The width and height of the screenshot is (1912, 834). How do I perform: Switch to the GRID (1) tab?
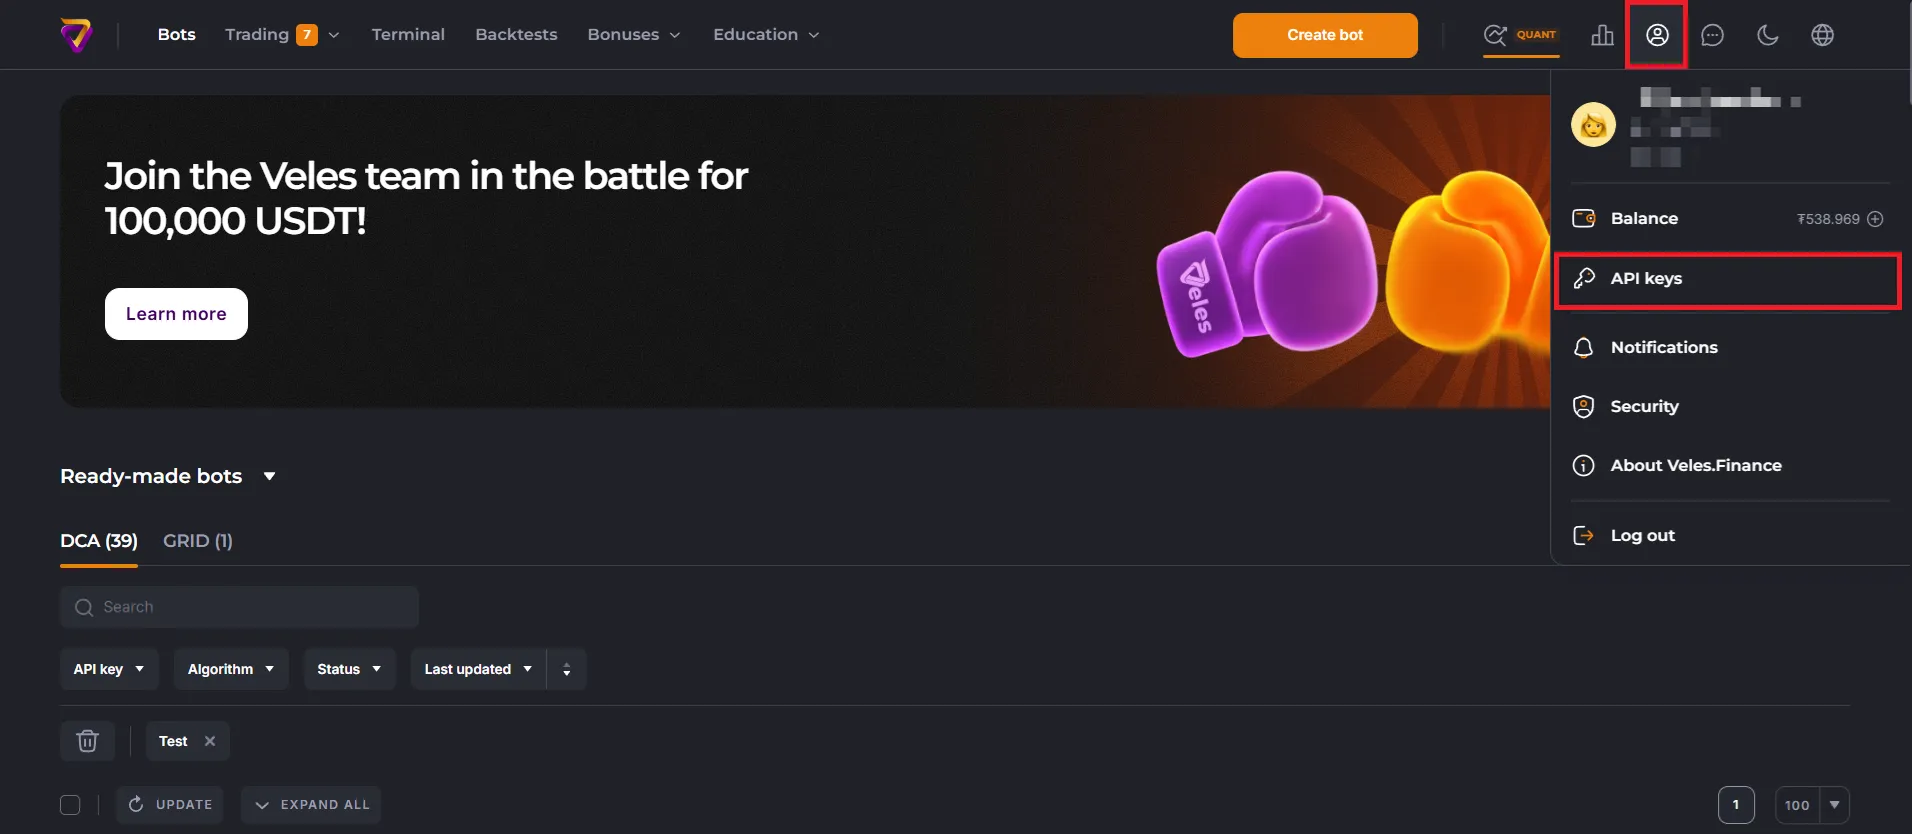click(198, 541)
